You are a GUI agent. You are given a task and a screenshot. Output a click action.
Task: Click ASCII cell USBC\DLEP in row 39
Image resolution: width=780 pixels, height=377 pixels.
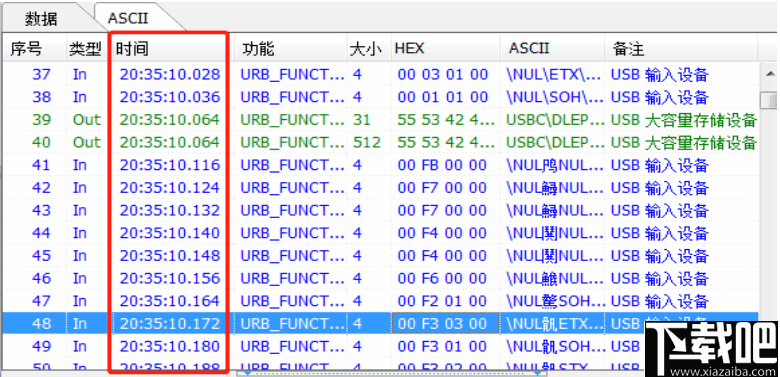click(x=556, y=120)
